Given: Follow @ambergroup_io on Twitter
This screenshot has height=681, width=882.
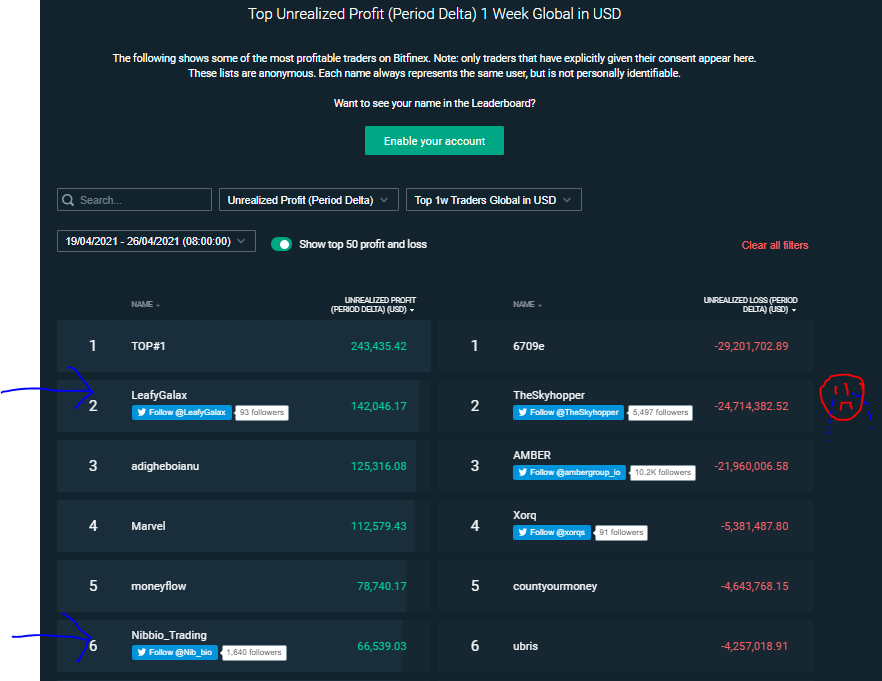Looking at the screenshot, I should coord(569,472).
